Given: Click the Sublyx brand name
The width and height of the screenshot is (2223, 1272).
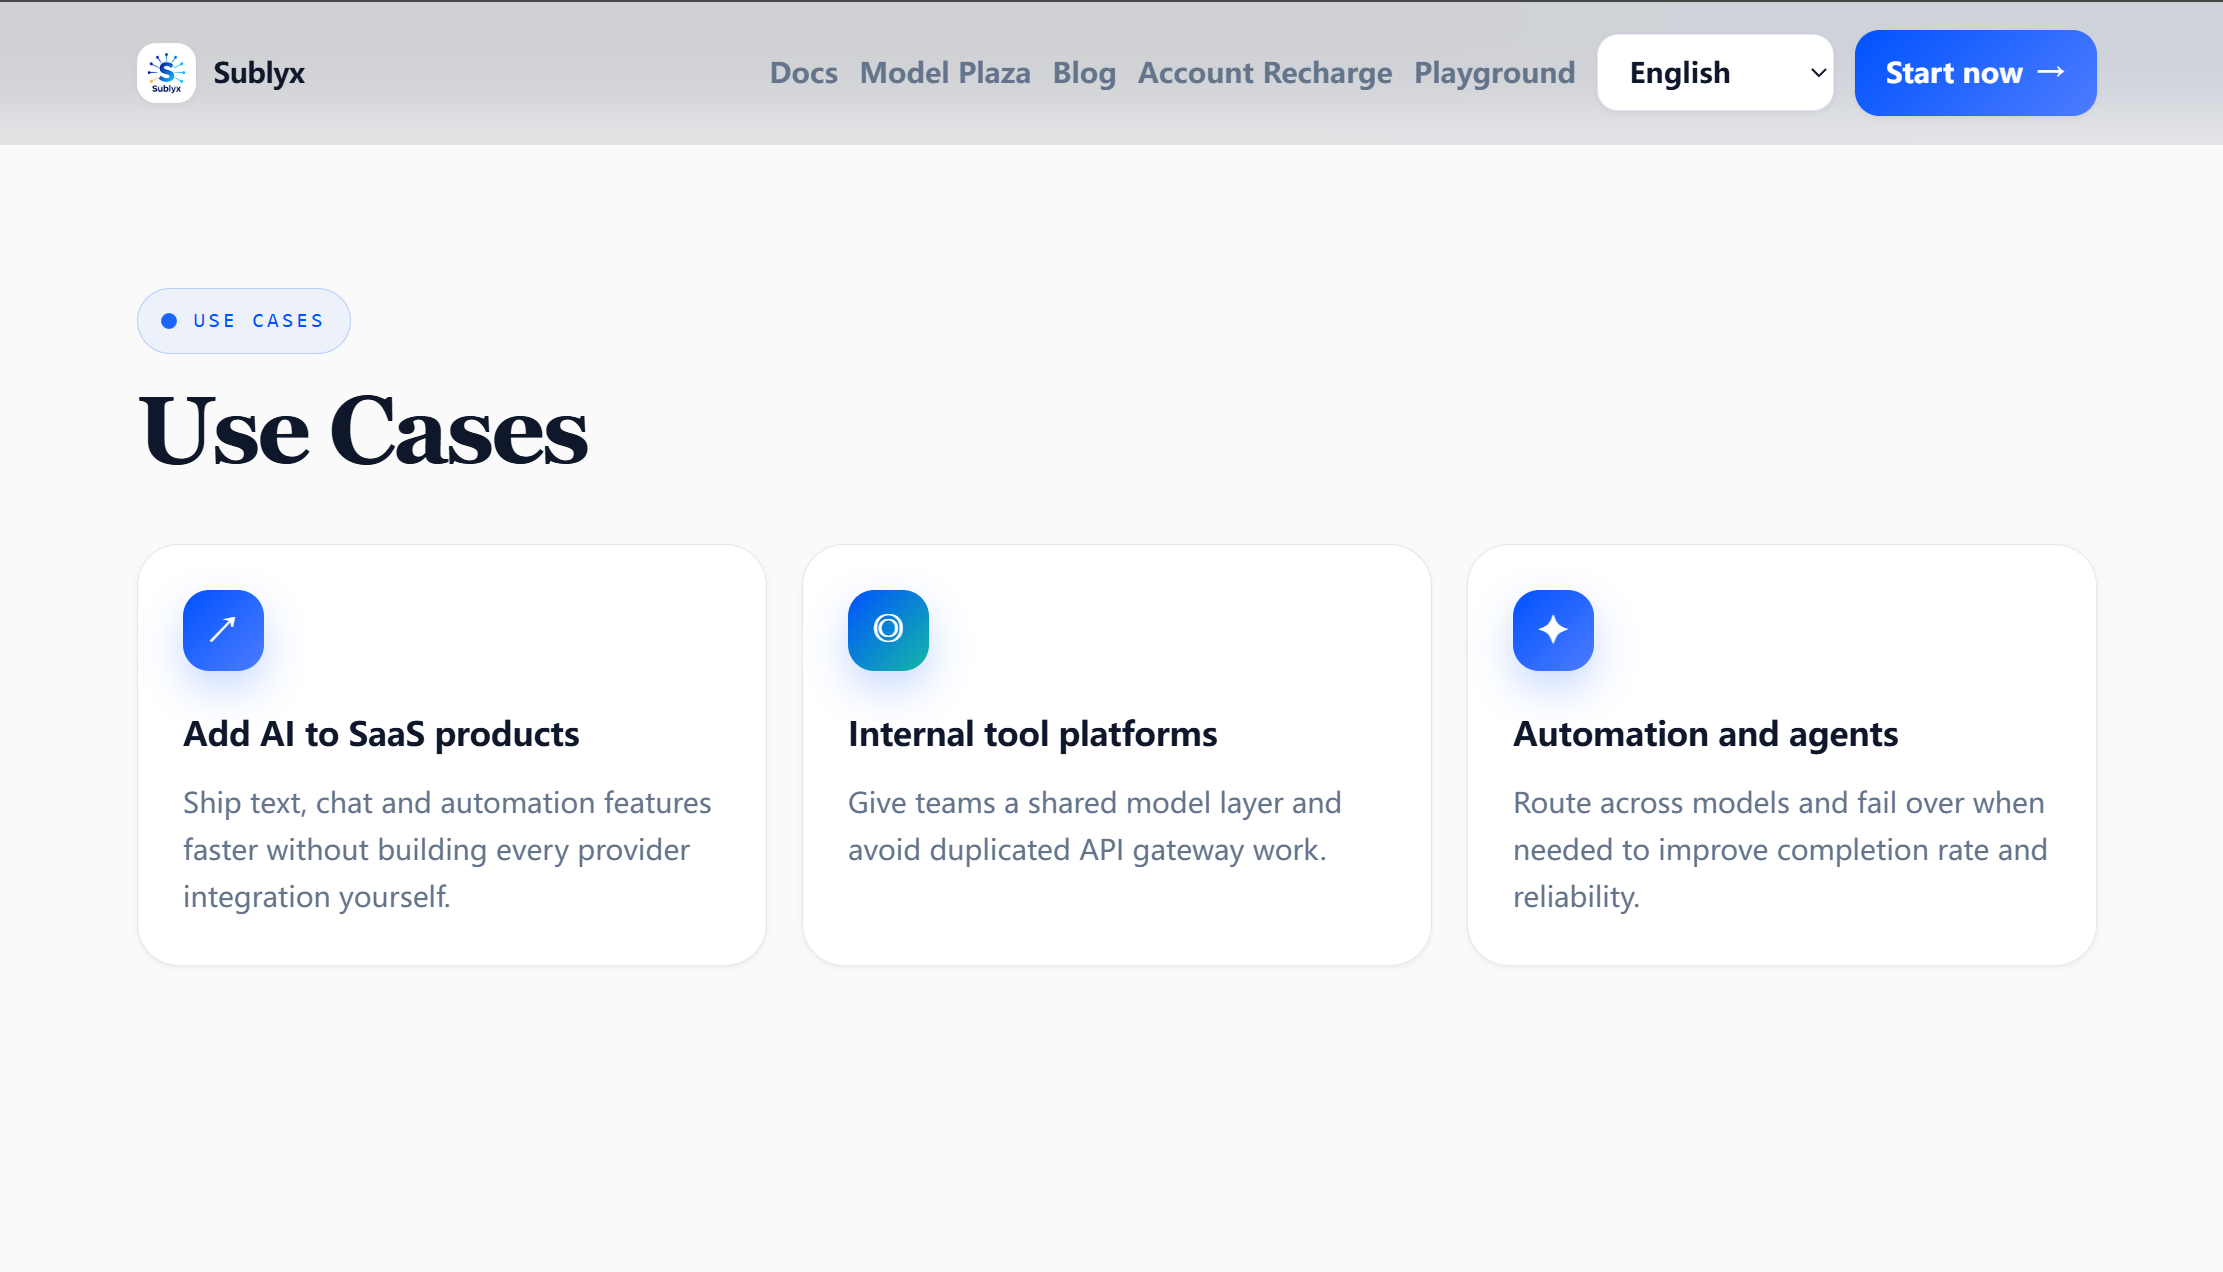Looking at the screenshot, I should 259,73.
